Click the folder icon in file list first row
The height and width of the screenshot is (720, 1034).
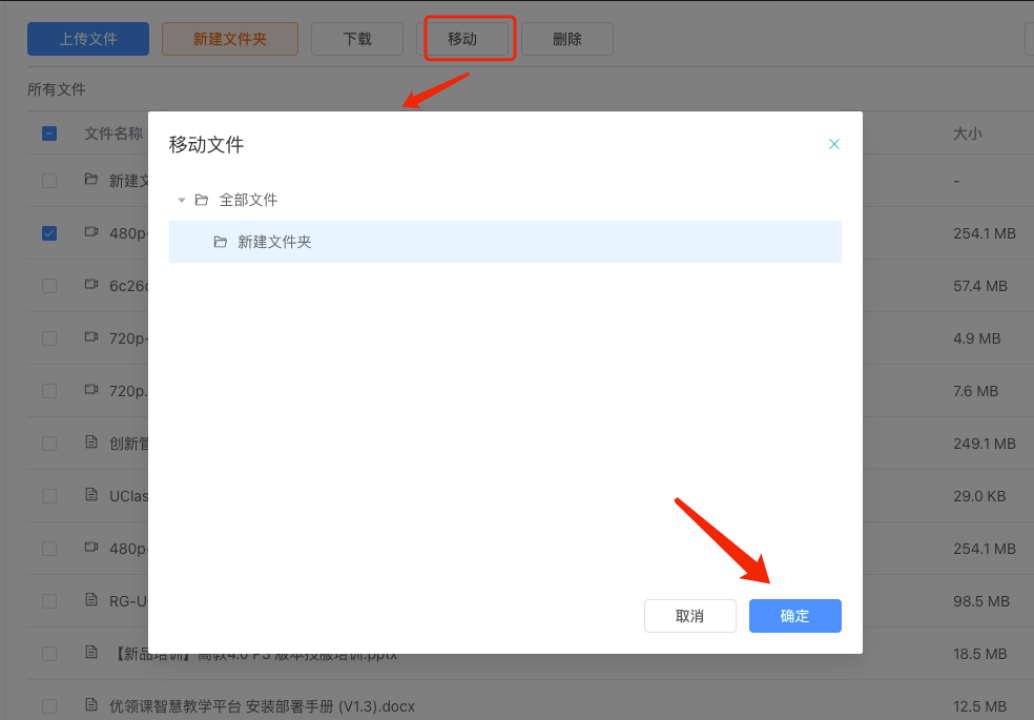coord(92,179)
